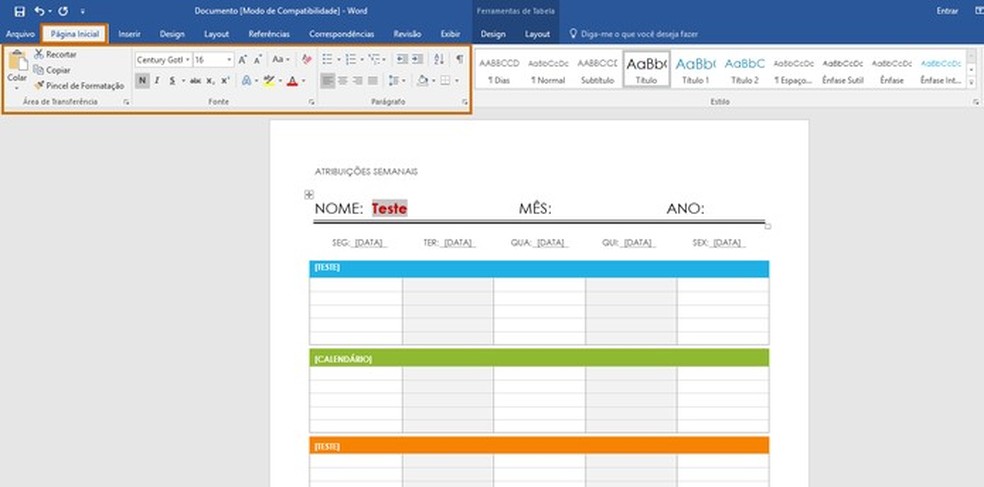Open the Arquivo tab
Image resolution: width=984 pixels, height=487 pixels.
point(20,34)
